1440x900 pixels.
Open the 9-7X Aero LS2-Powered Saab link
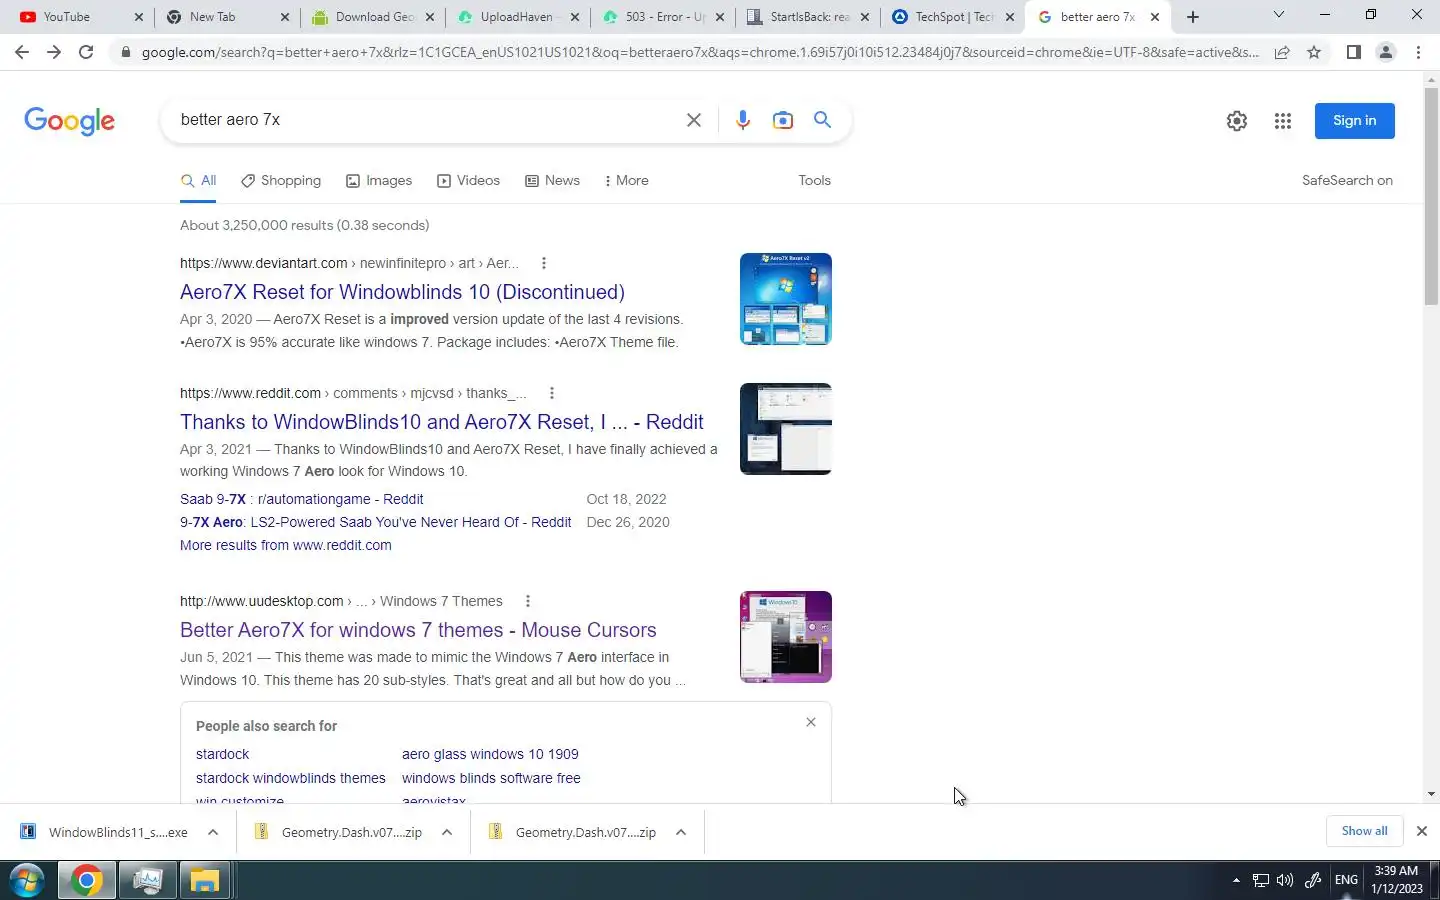376,522
